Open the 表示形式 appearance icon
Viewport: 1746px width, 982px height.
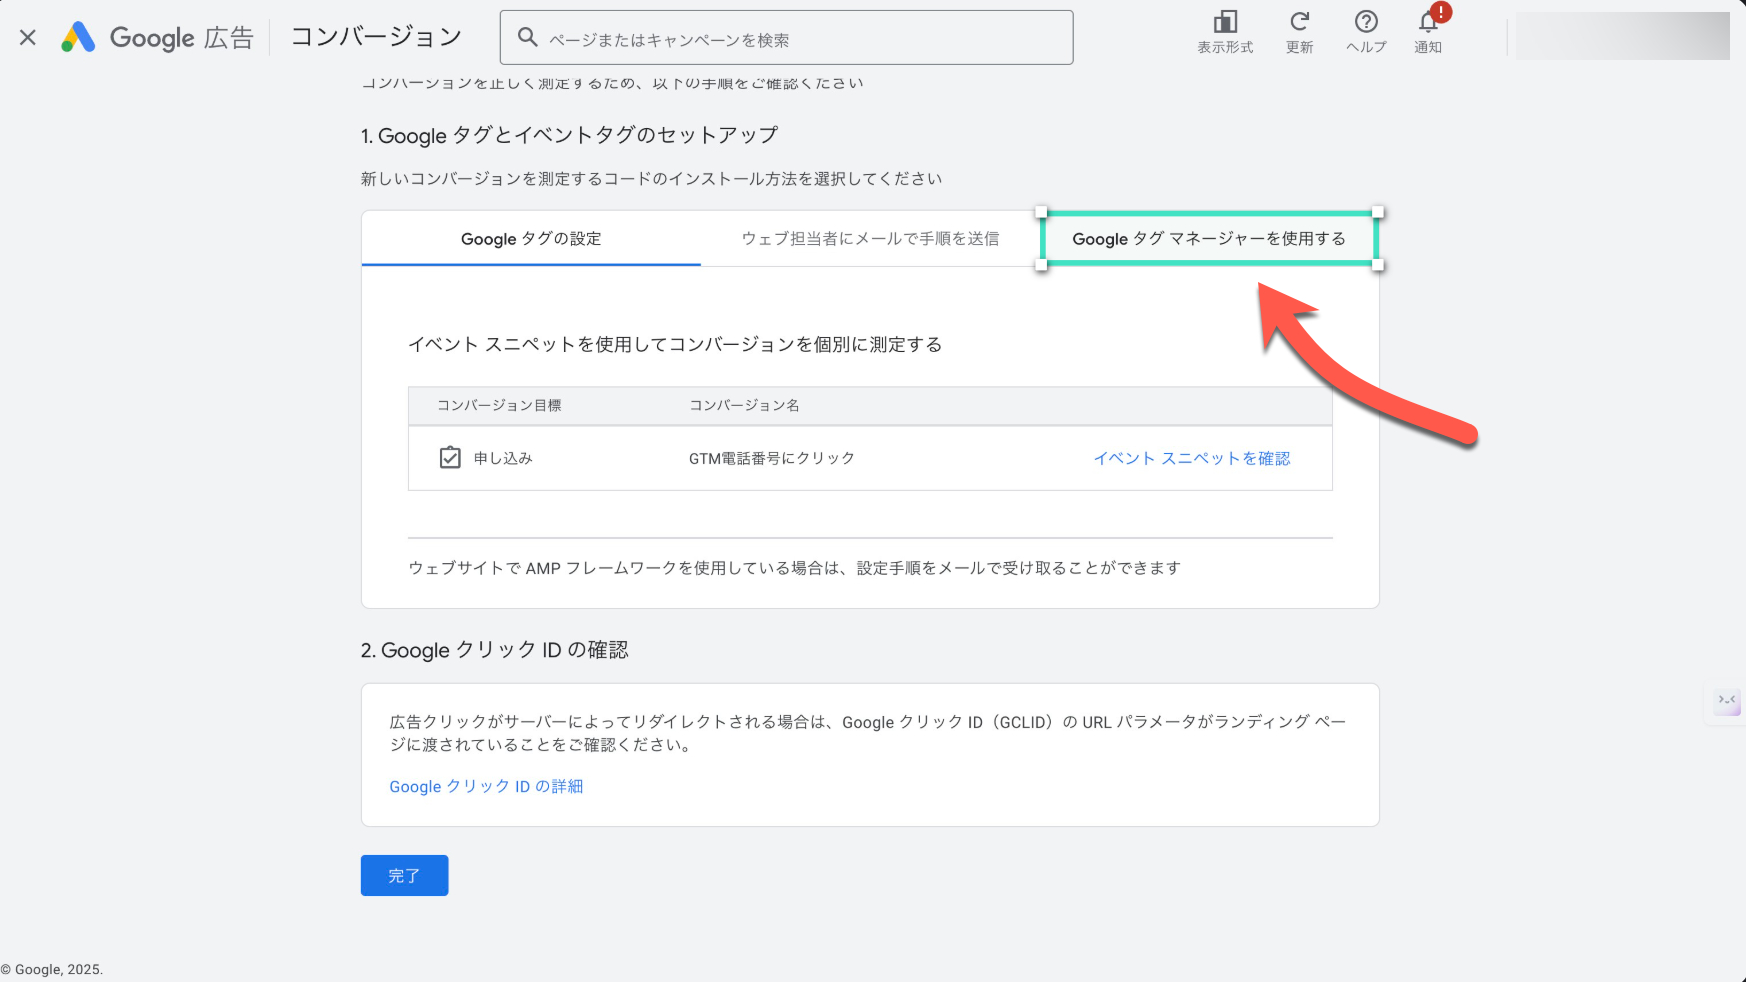tap(1225, 23)
